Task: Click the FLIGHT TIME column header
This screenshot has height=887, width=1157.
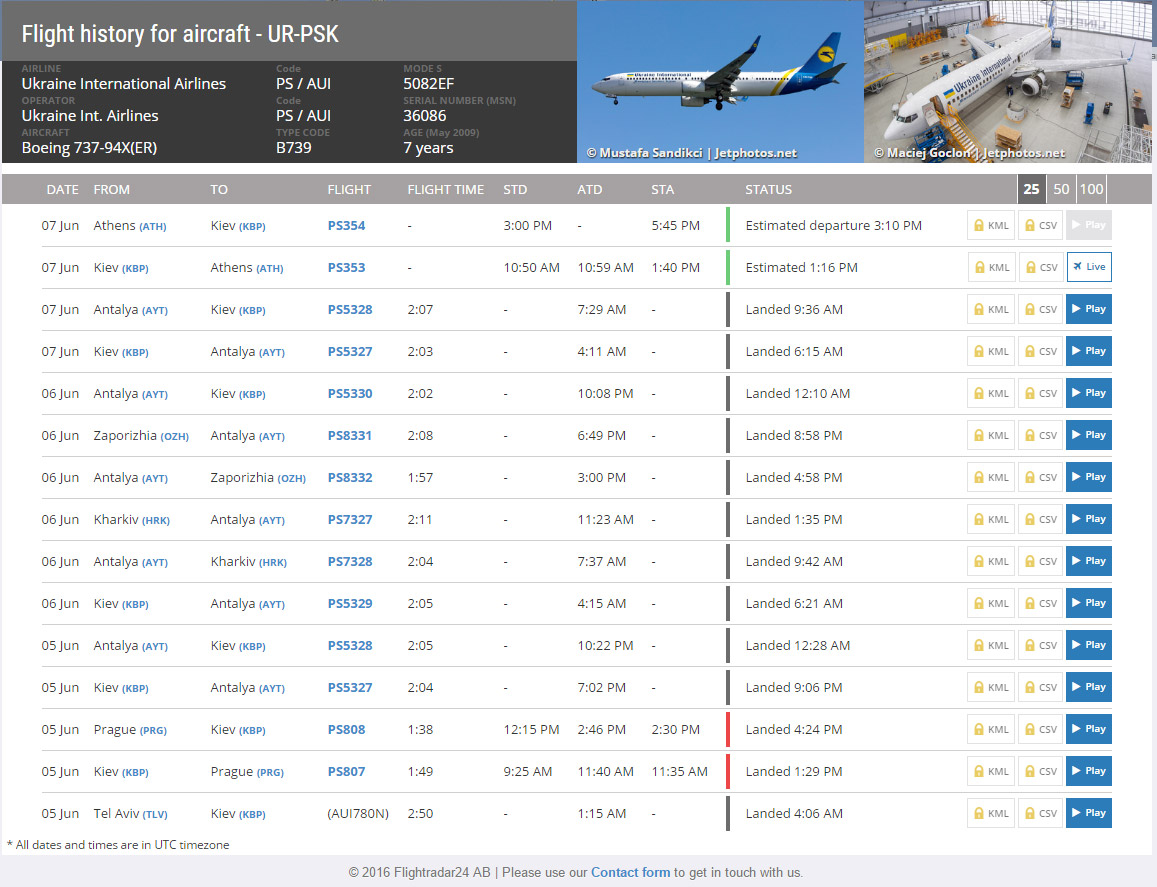Action: 446,190
